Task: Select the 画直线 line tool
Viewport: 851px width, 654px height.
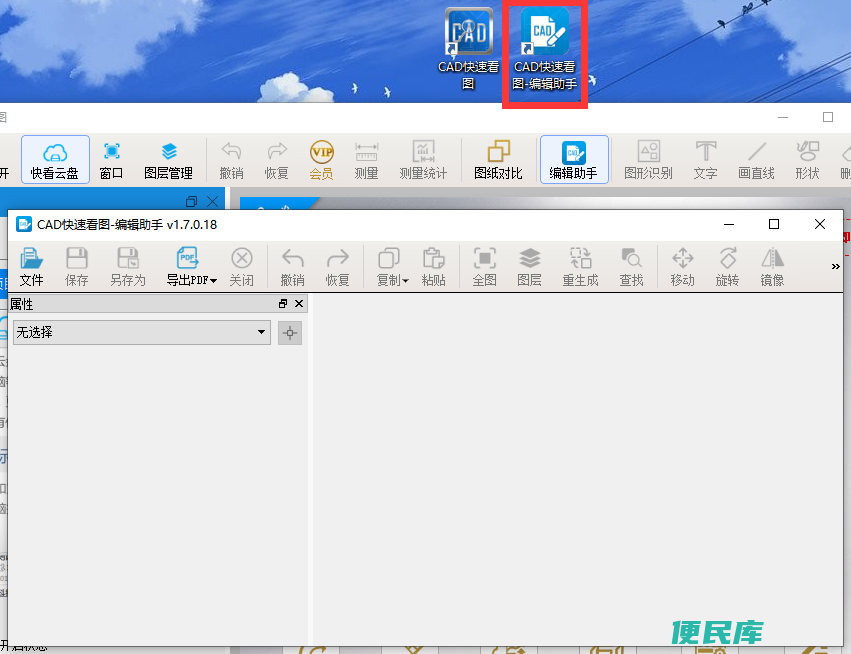Action: tap(756, 160)
